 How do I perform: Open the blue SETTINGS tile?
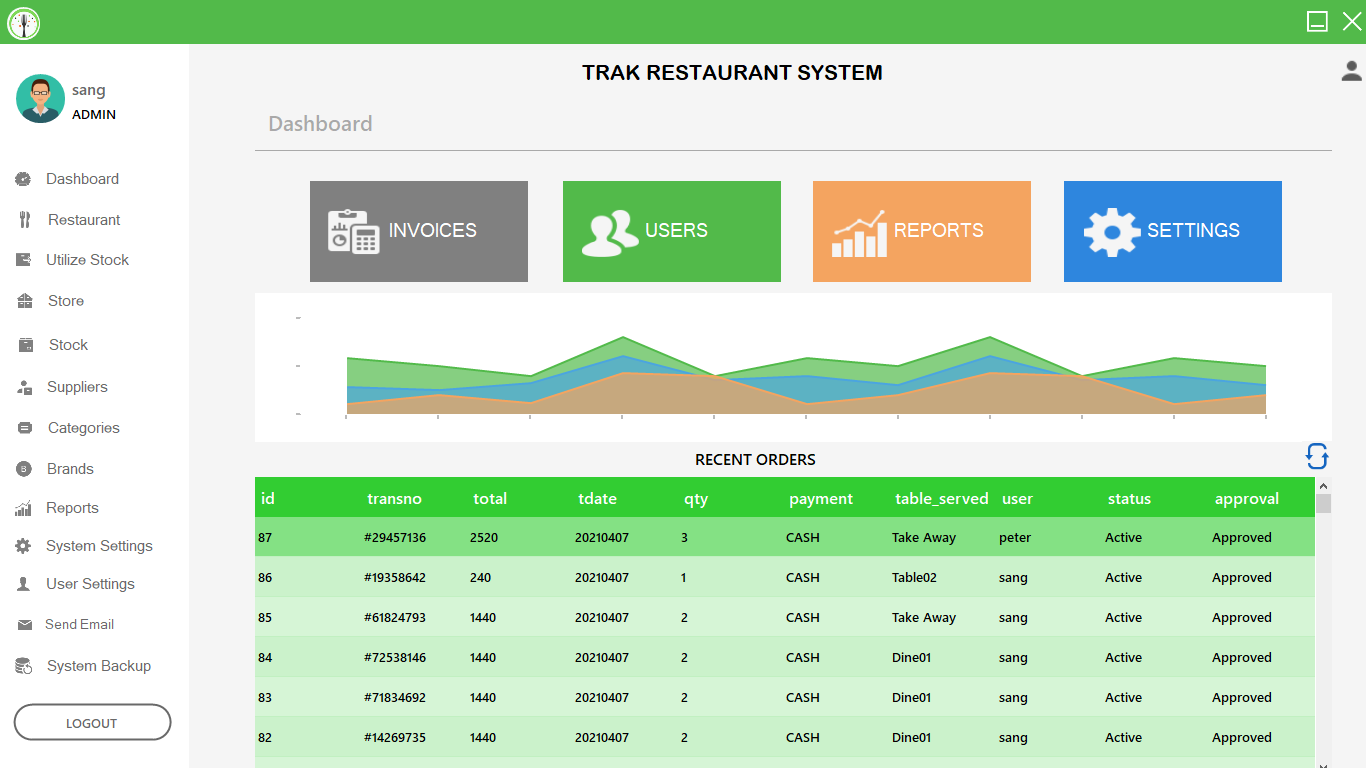[1172, 231]
